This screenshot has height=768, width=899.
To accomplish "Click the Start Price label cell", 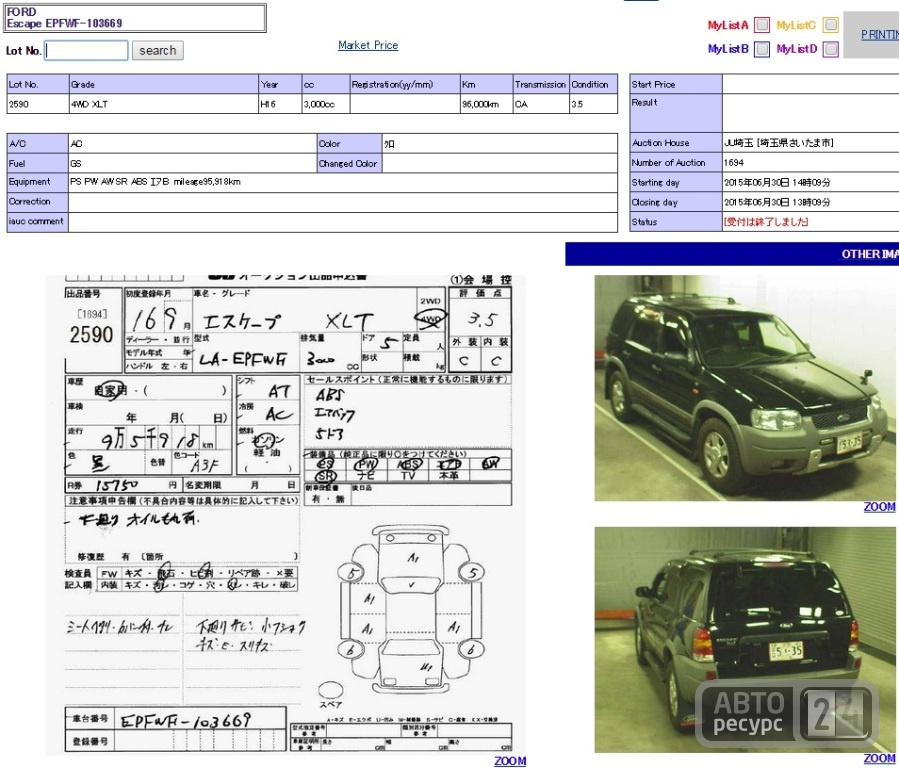I will 676,84.
